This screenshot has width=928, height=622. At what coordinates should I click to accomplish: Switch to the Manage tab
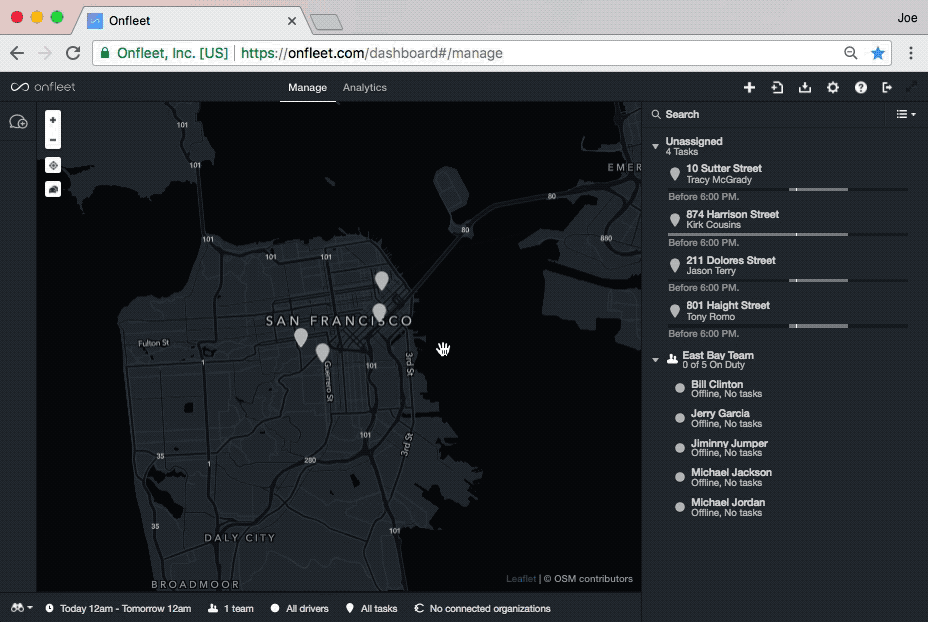pos(307,88)
